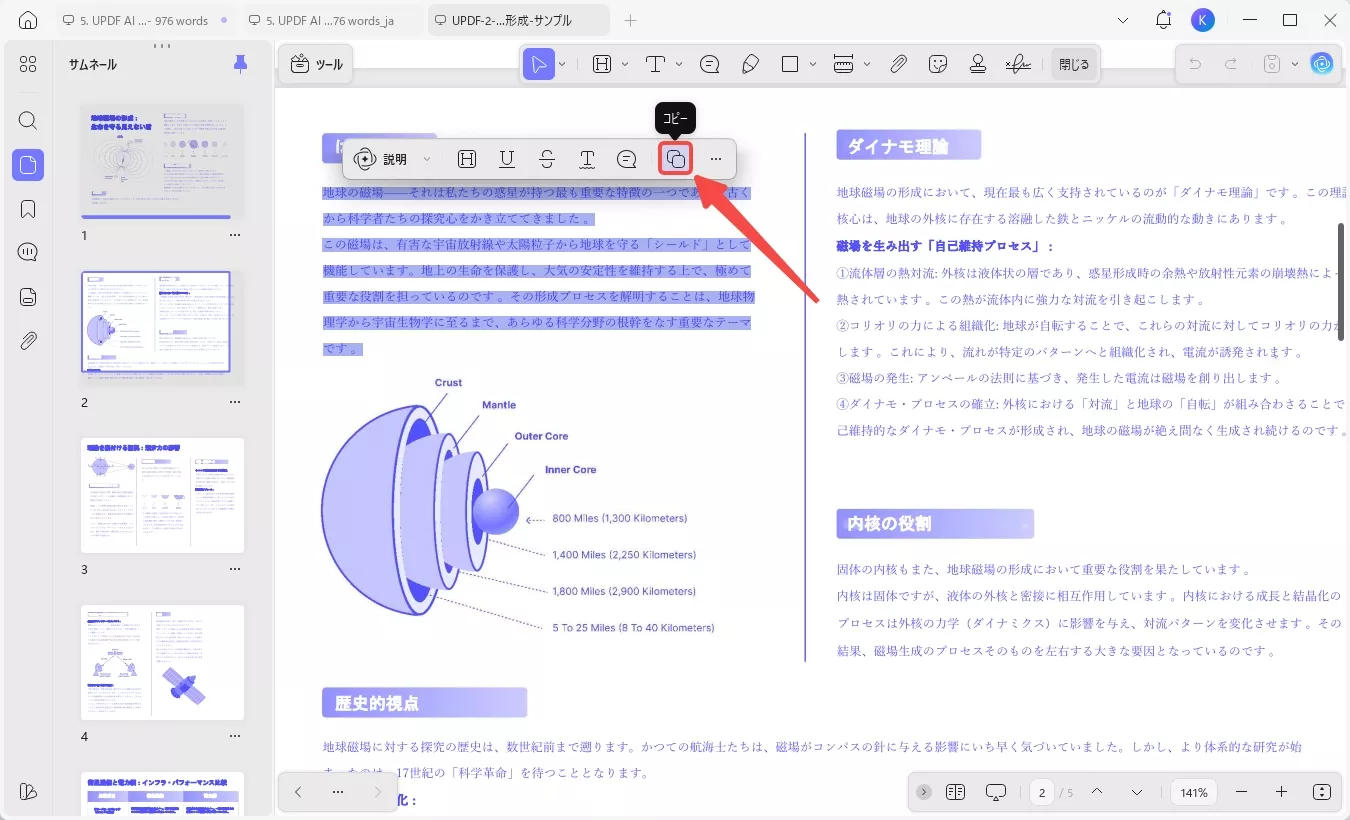Toggle strikethrough on the selected text
The image size is (1350, 820).
point(547,158)
